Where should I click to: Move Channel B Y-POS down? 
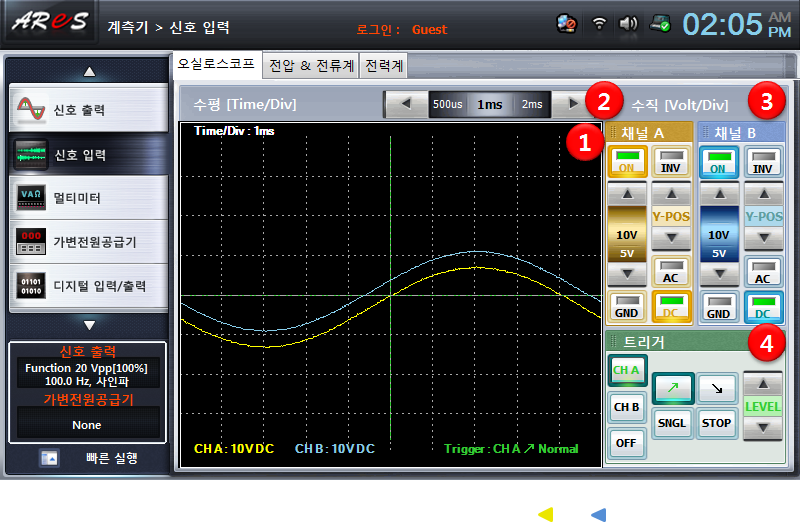coord(764,238)
